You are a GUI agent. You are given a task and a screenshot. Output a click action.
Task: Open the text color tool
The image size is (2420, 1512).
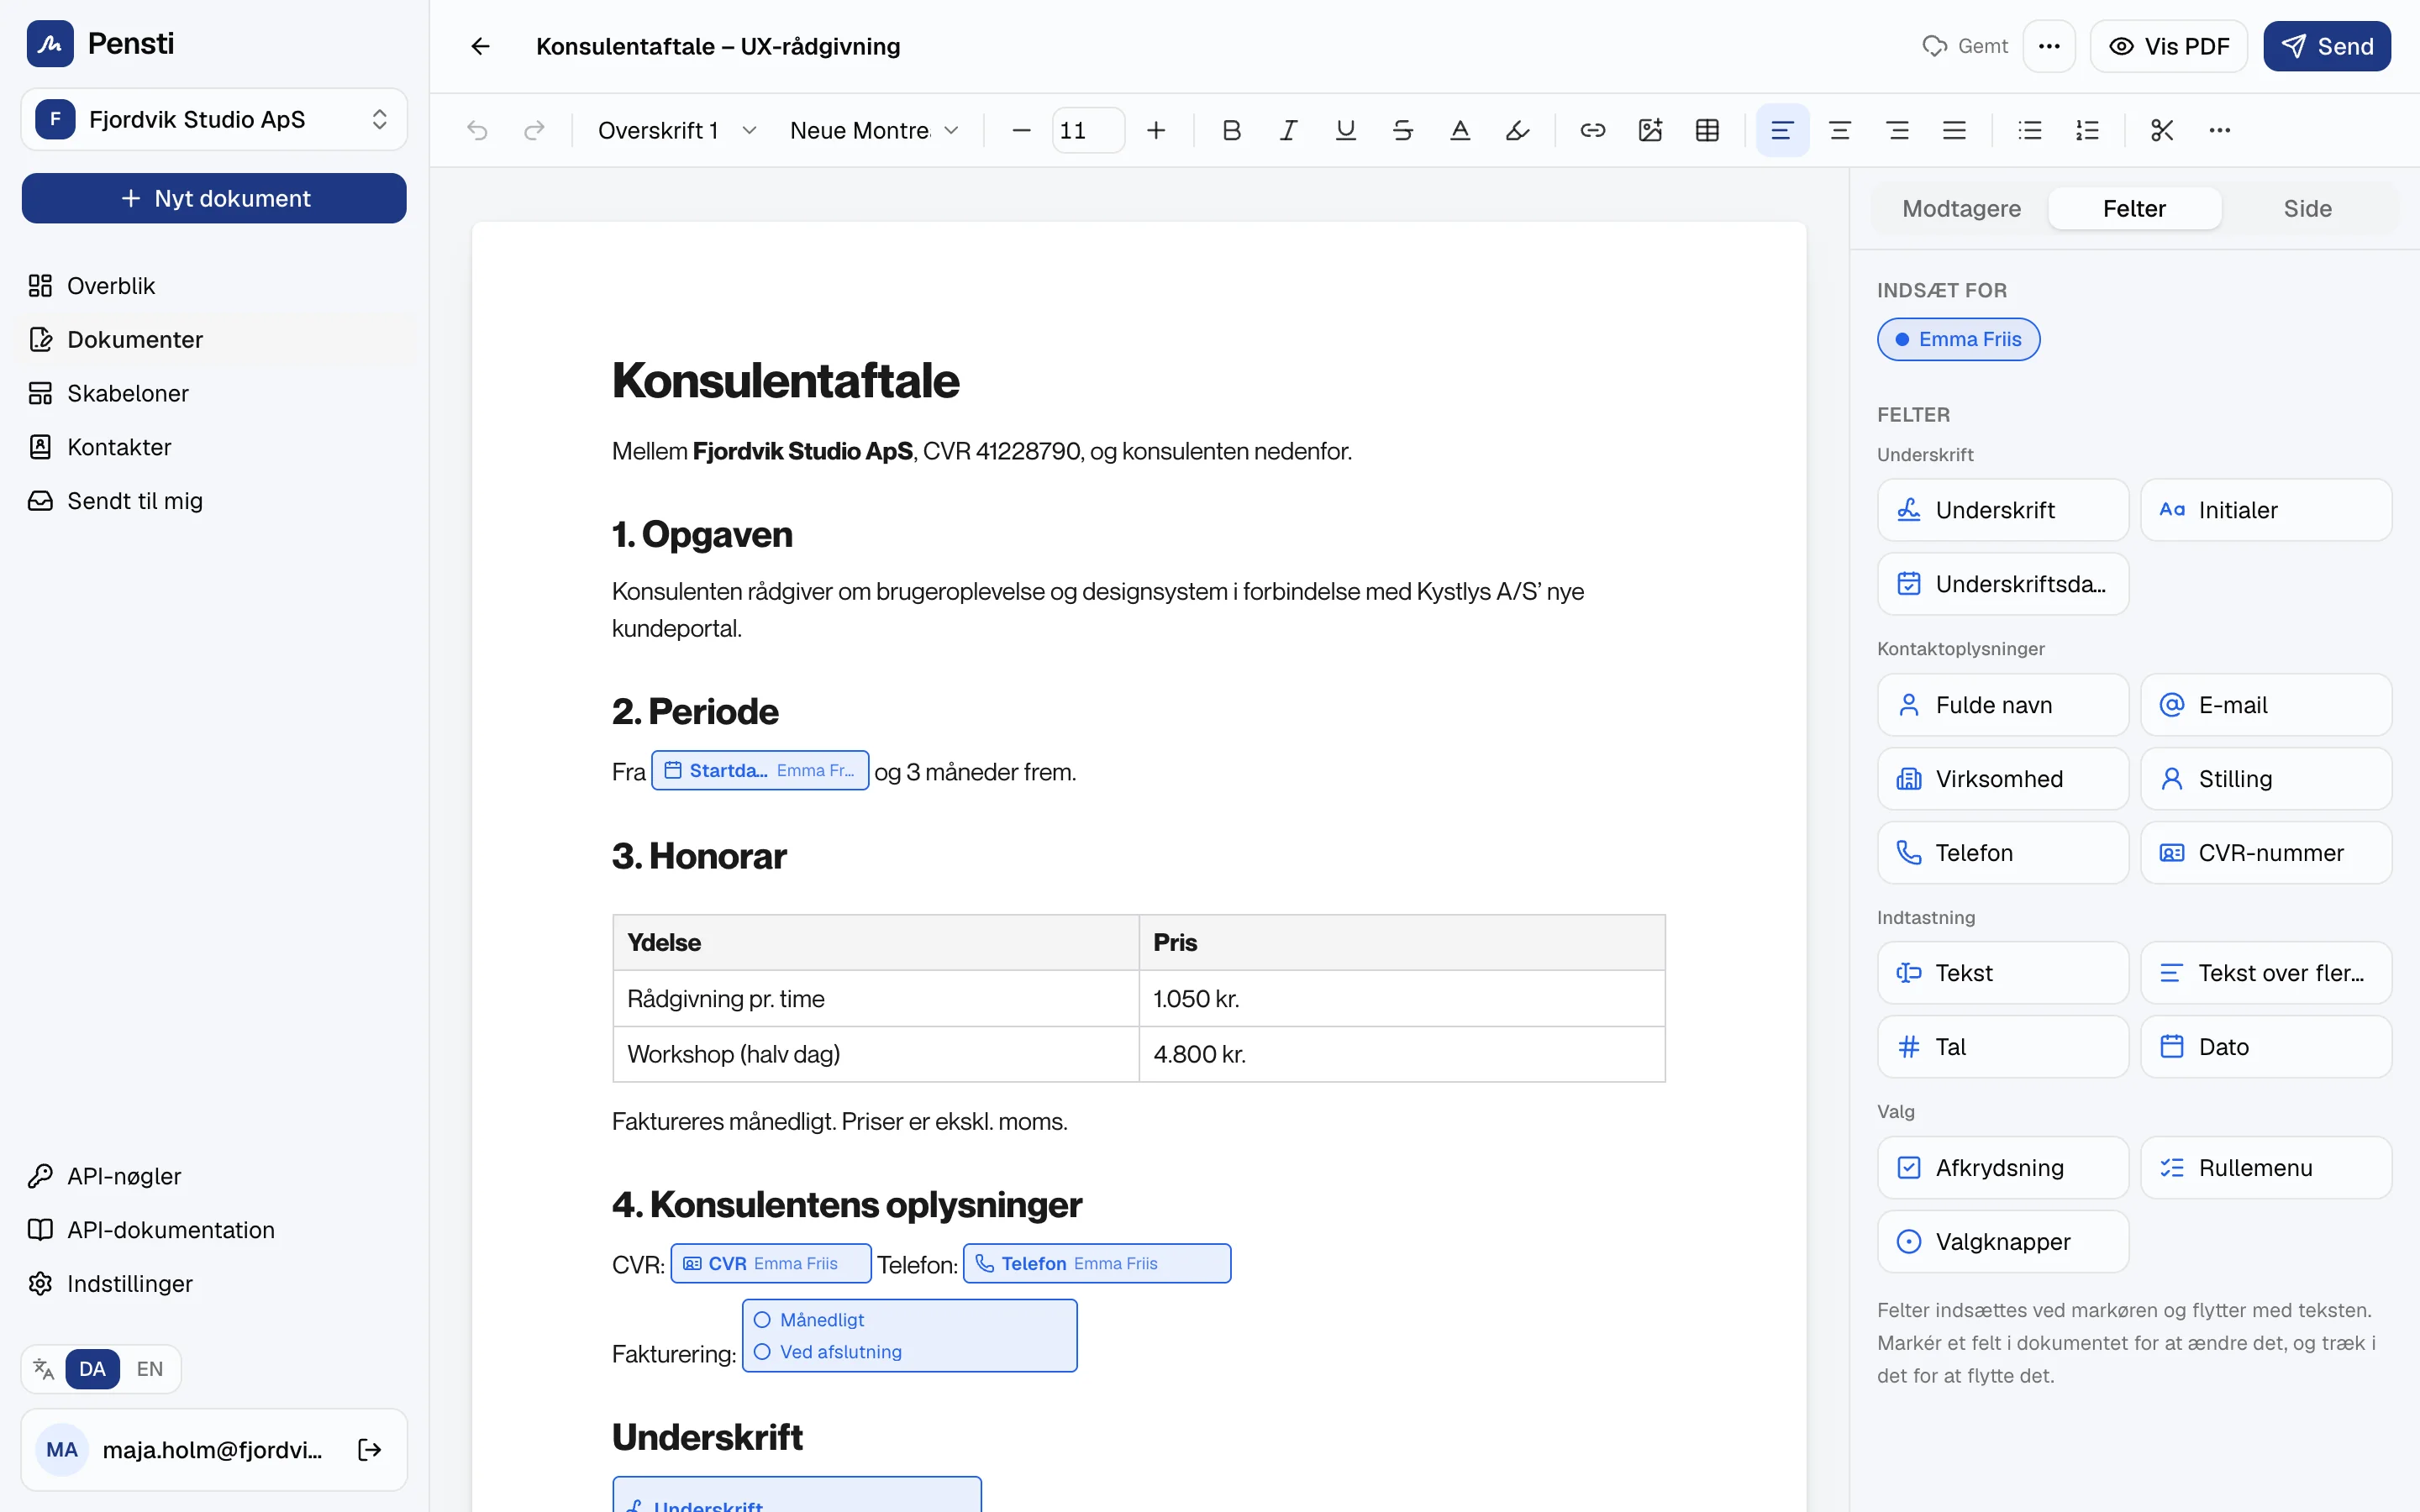coord(1460,130)
